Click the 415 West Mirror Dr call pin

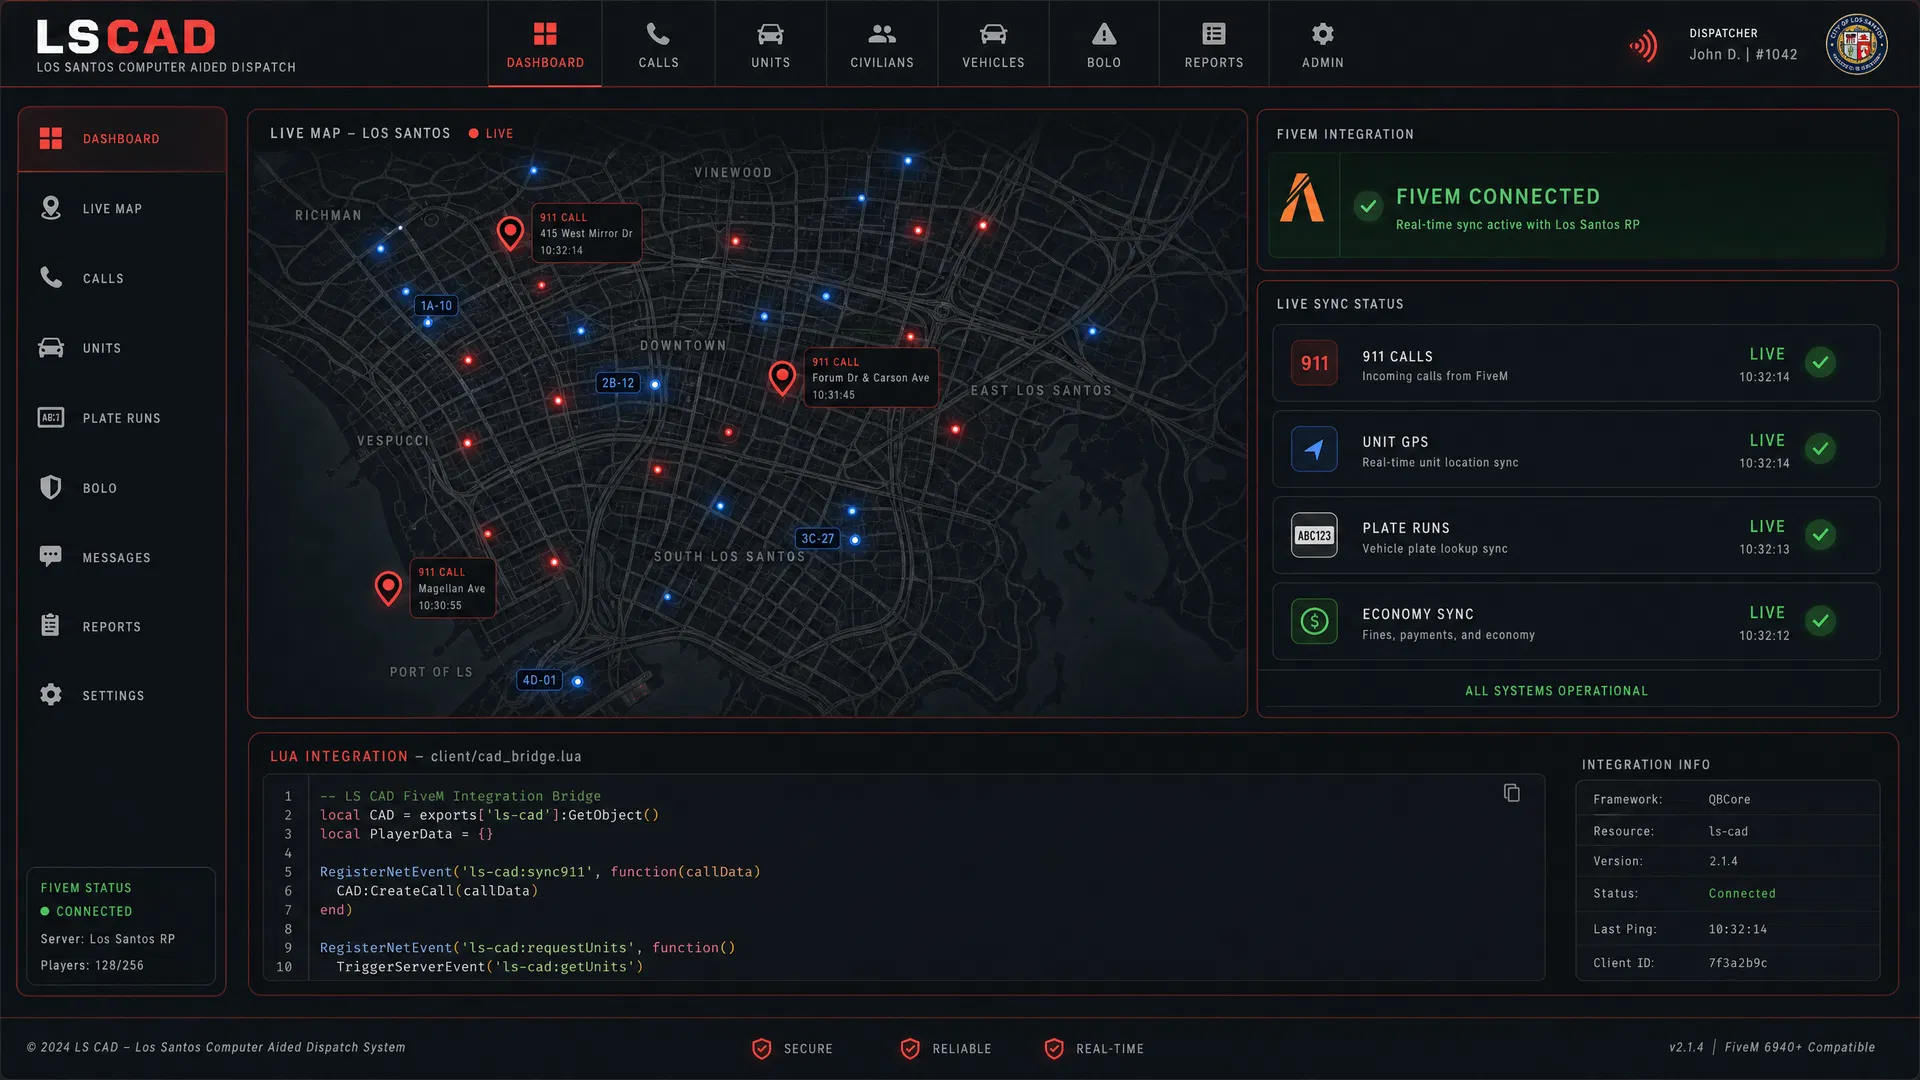click(510, 233)
